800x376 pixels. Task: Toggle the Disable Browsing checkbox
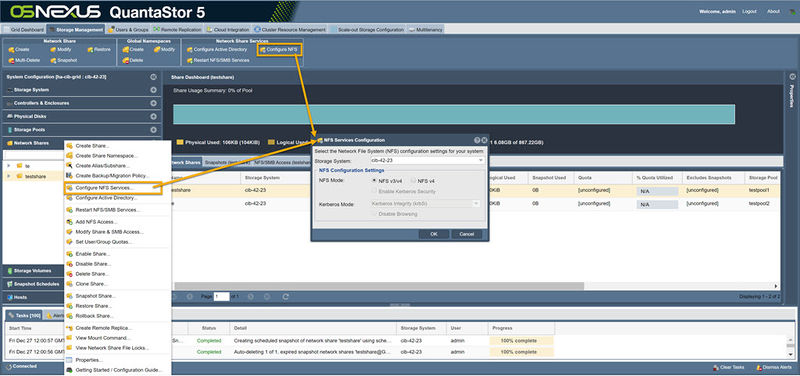pyautogui.click(x=374, y=214)
